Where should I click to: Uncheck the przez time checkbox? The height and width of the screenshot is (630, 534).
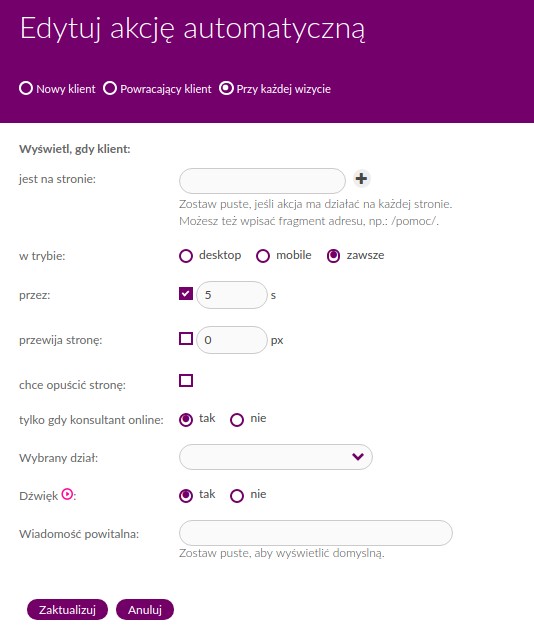pyautogui.click(x=186, y=294)
